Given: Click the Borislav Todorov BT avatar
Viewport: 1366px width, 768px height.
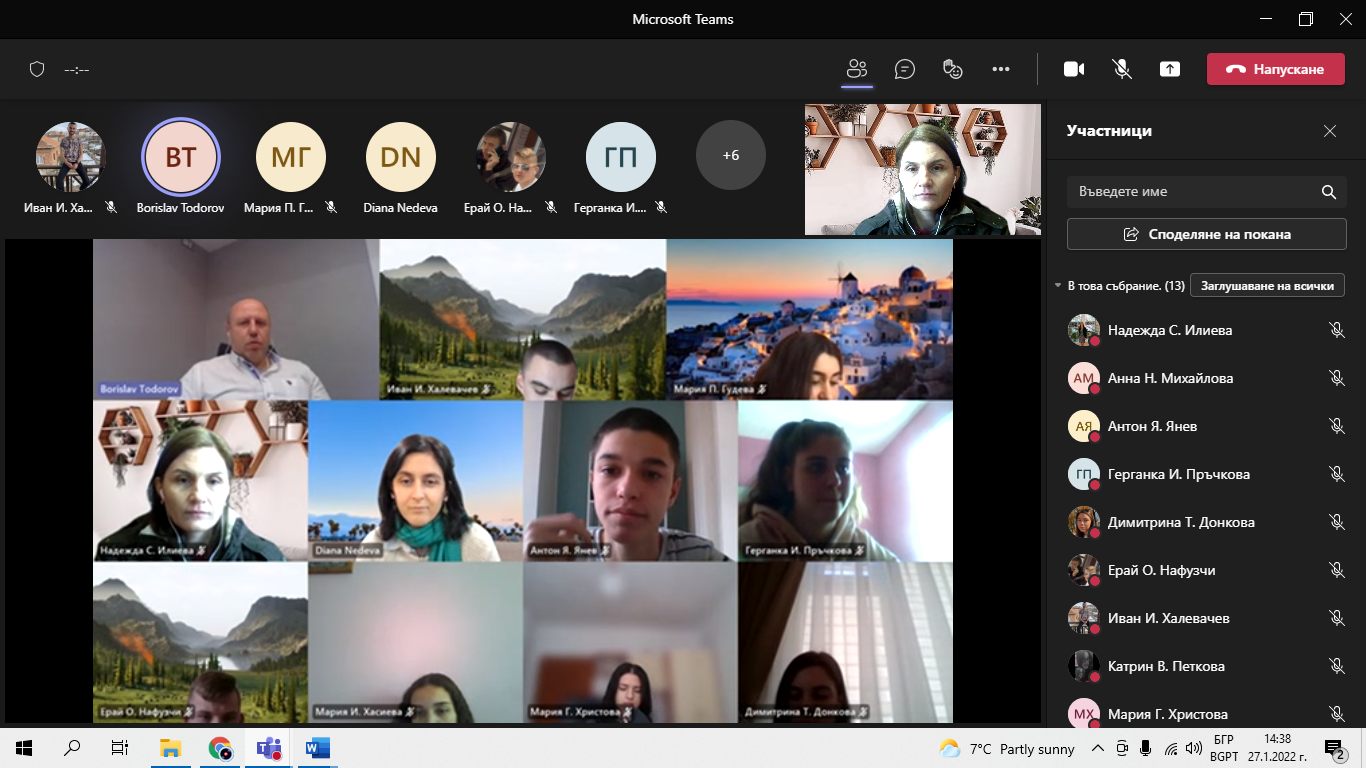Looking at the screenshot, I should pyautogui.click(x=181, y=157).
